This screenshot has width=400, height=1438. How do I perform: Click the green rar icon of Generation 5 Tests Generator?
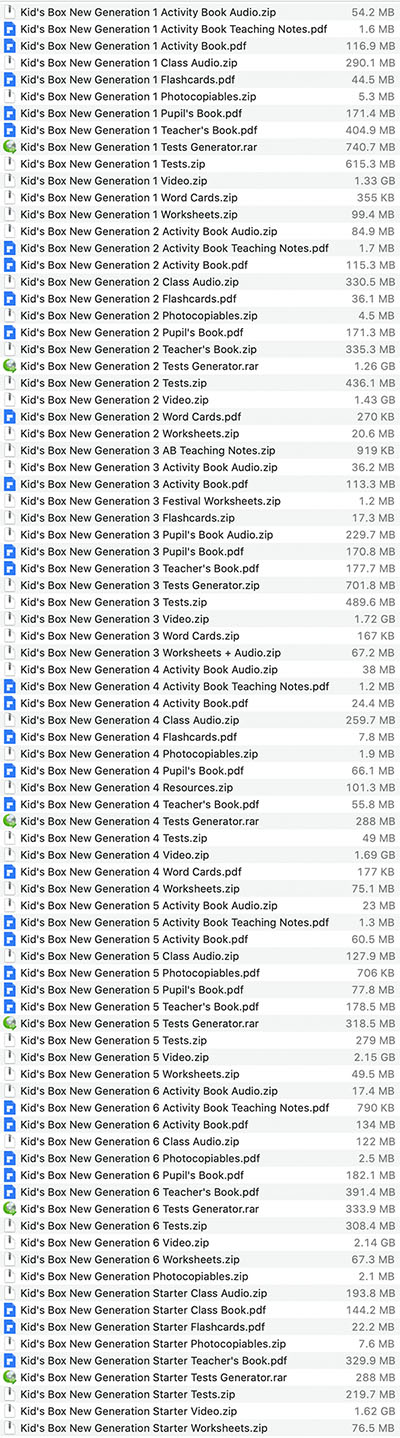coord(9,1023)
